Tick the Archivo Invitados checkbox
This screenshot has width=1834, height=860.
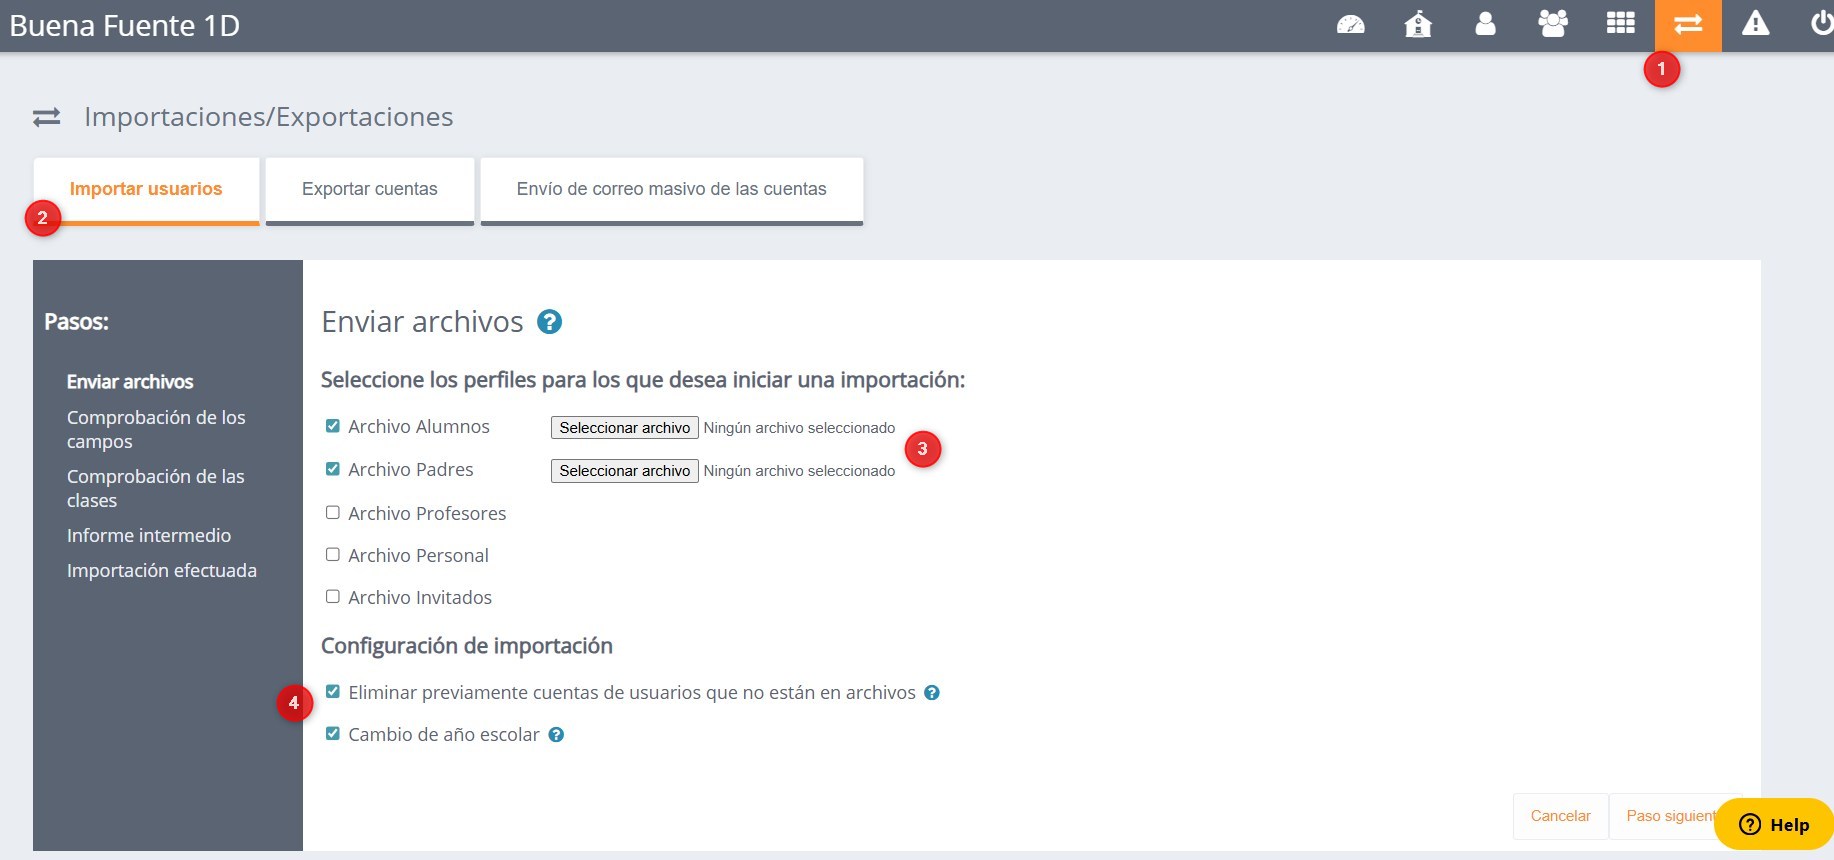(x=333, y=597)
